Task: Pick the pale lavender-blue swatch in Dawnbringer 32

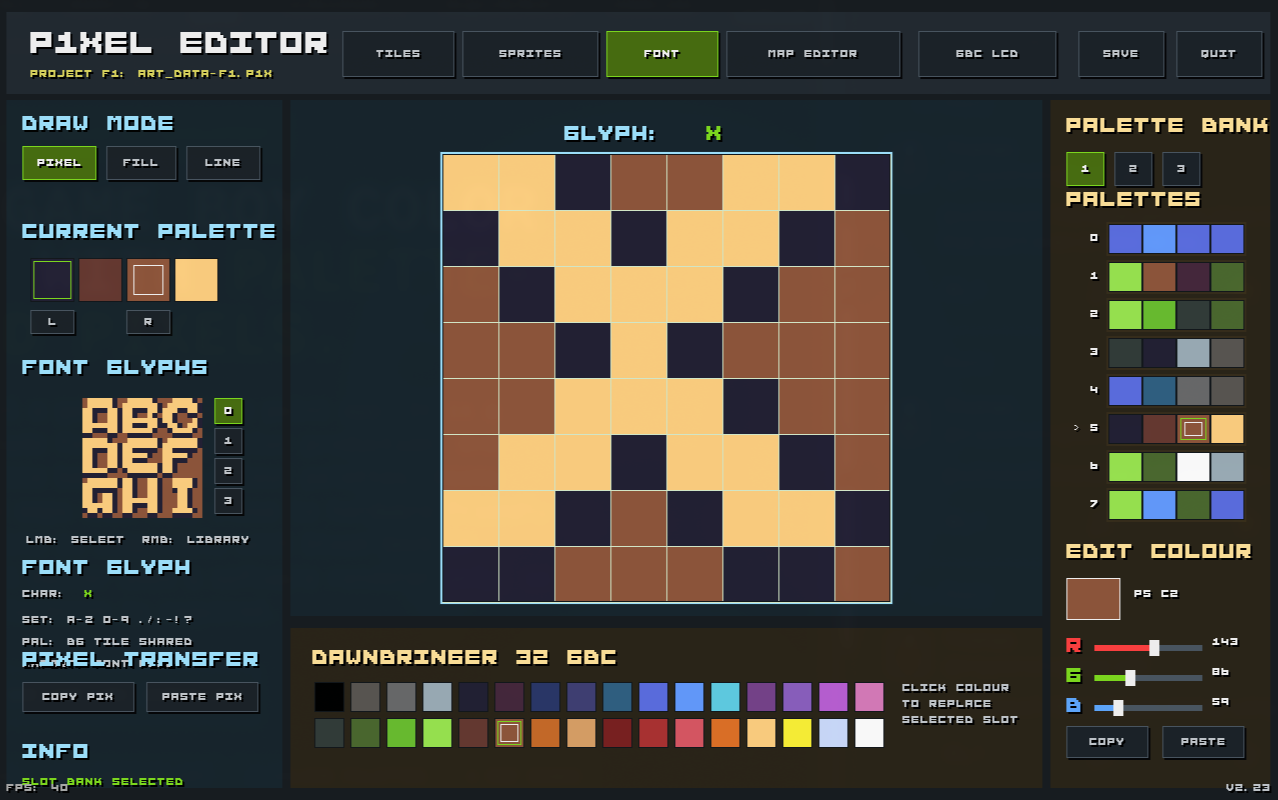Action: [833, 733]
